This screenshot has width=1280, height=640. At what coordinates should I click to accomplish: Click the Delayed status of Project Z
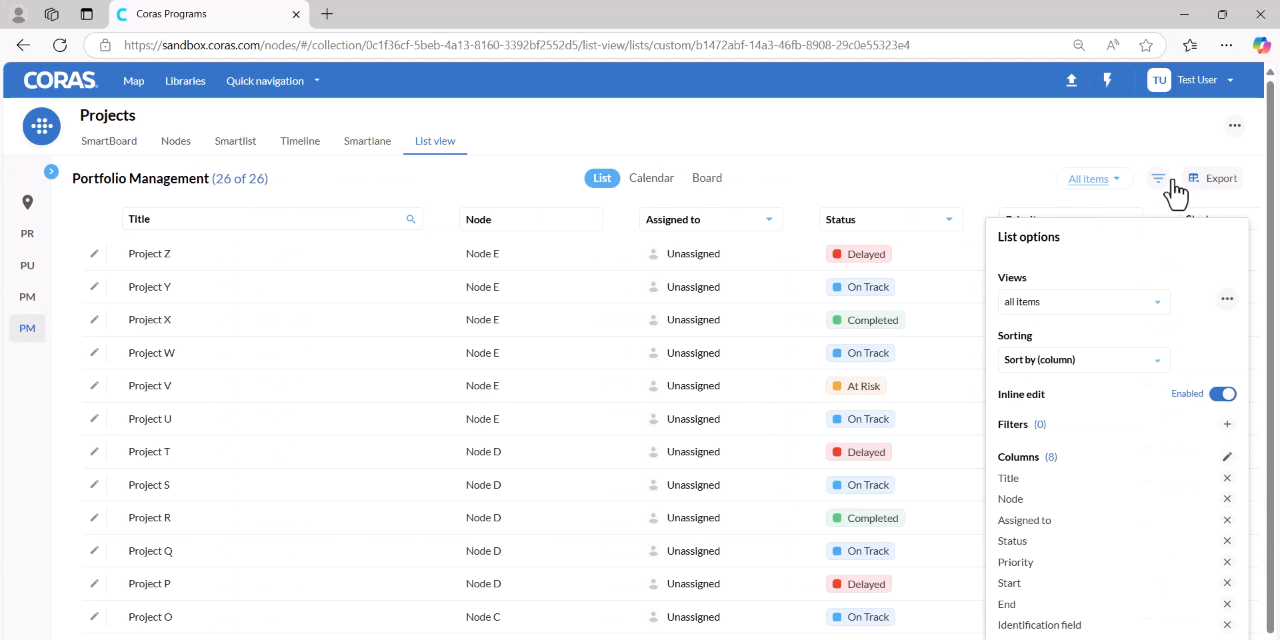click(x=859, y=254)
